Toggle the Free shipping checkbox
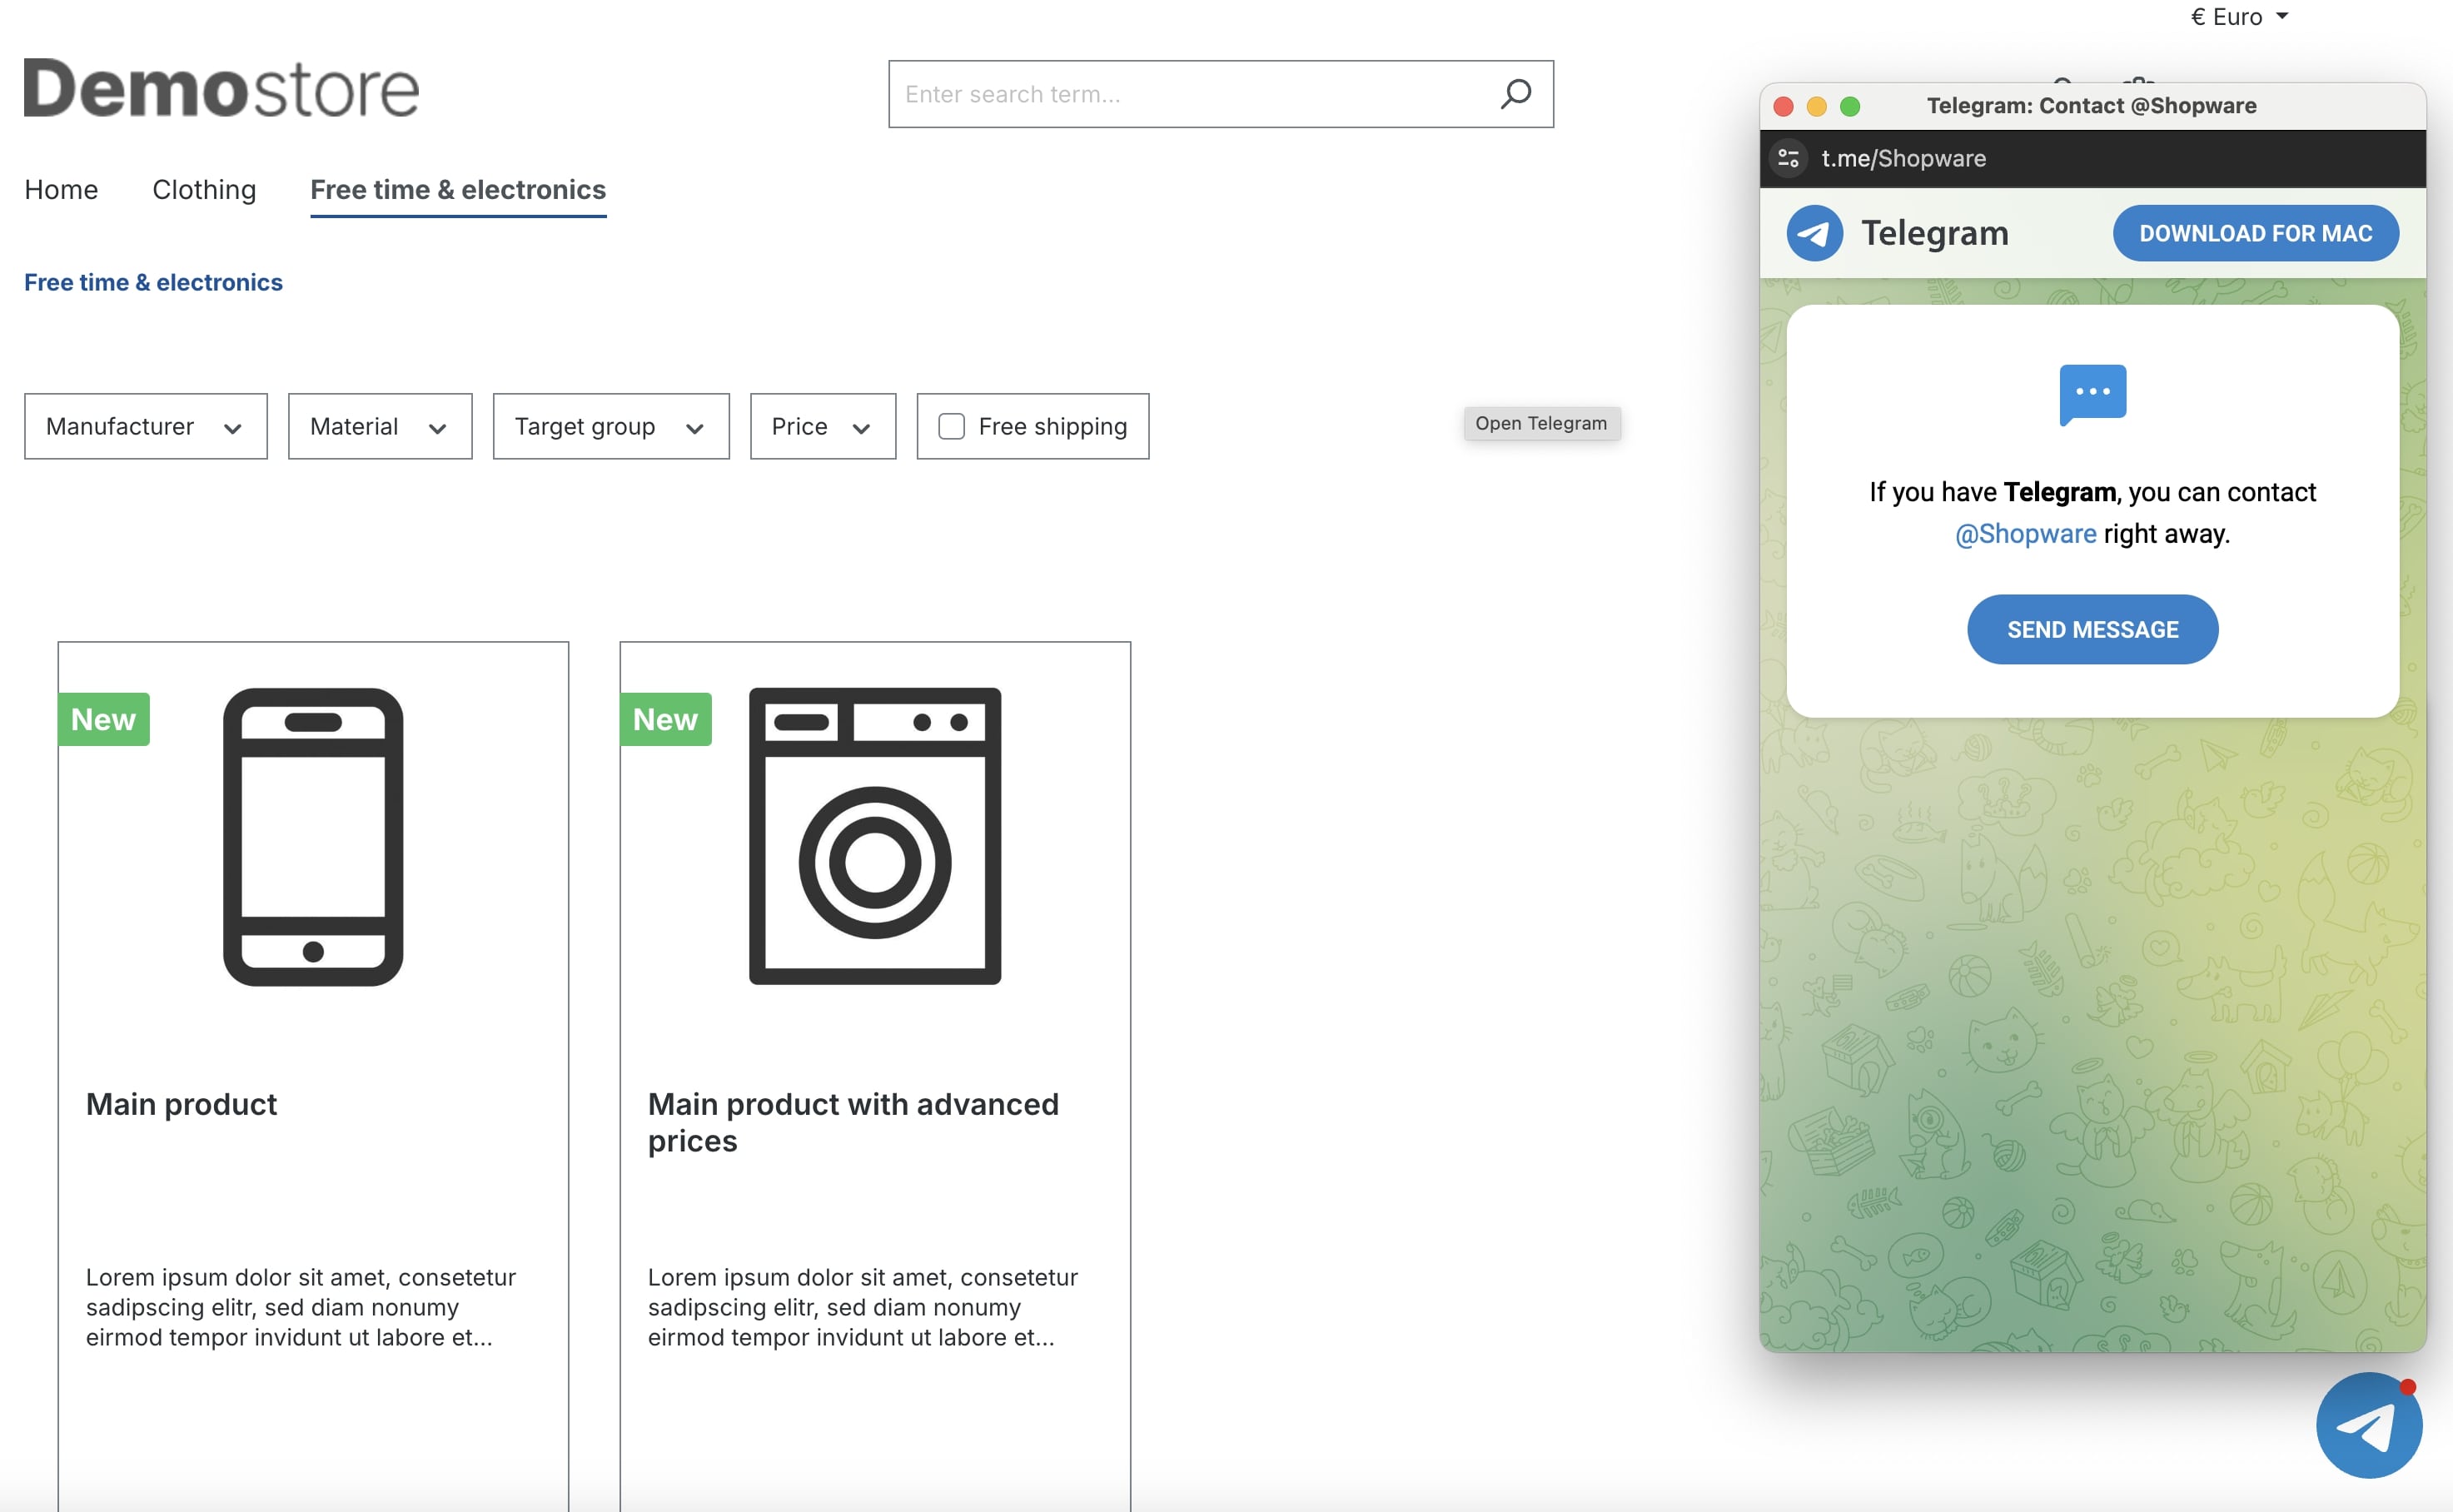Viewport: 2453px width, 1512px height. click(952, 425)
